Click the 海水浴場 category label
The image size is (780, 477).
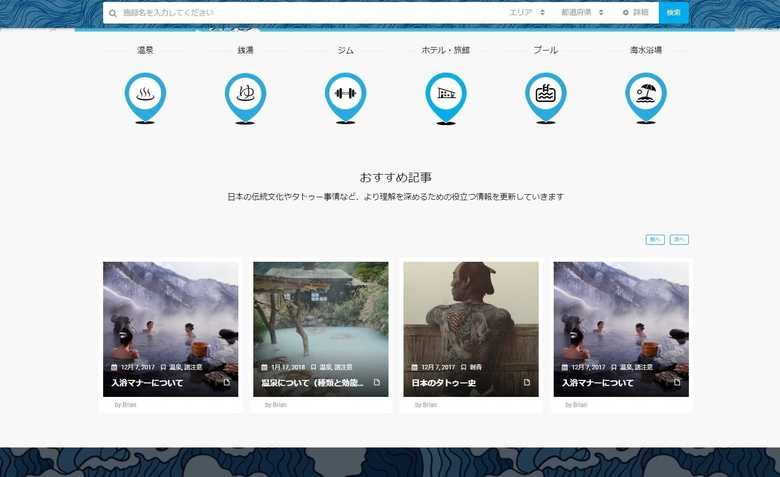click(x=646, y=50)
